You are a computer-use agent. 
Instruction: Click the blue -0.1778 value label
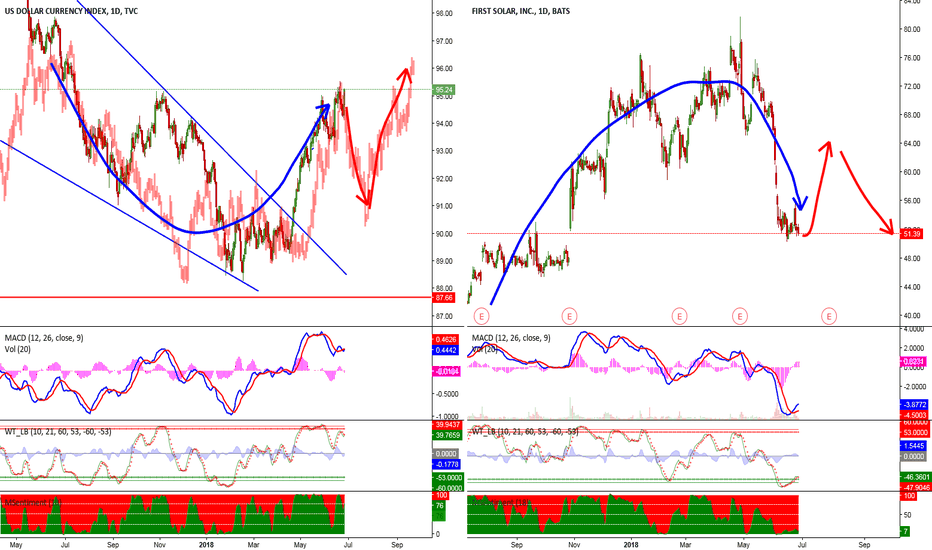pos(447,464)
